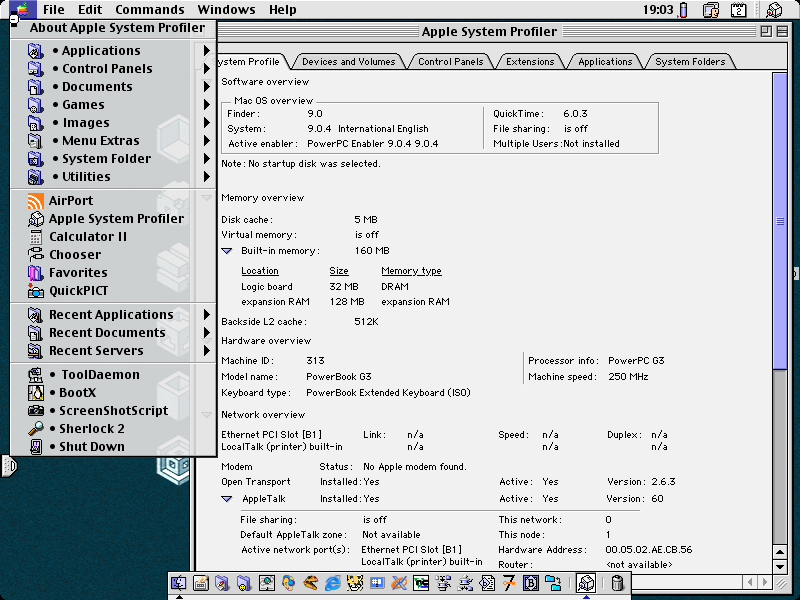The height and width of the screenshot is (600, 800).
Task: Select Recent Servers in the Apple menu
Action: [113, 351]
